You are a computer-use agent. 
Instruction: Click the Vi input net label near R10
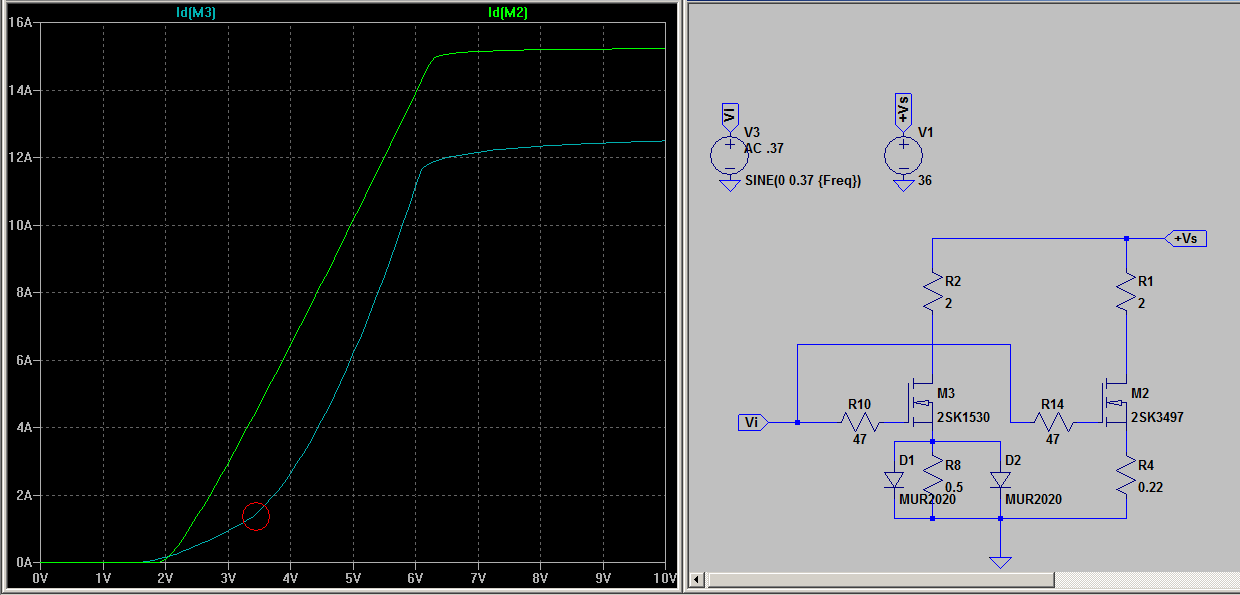[x=754, y=422]
